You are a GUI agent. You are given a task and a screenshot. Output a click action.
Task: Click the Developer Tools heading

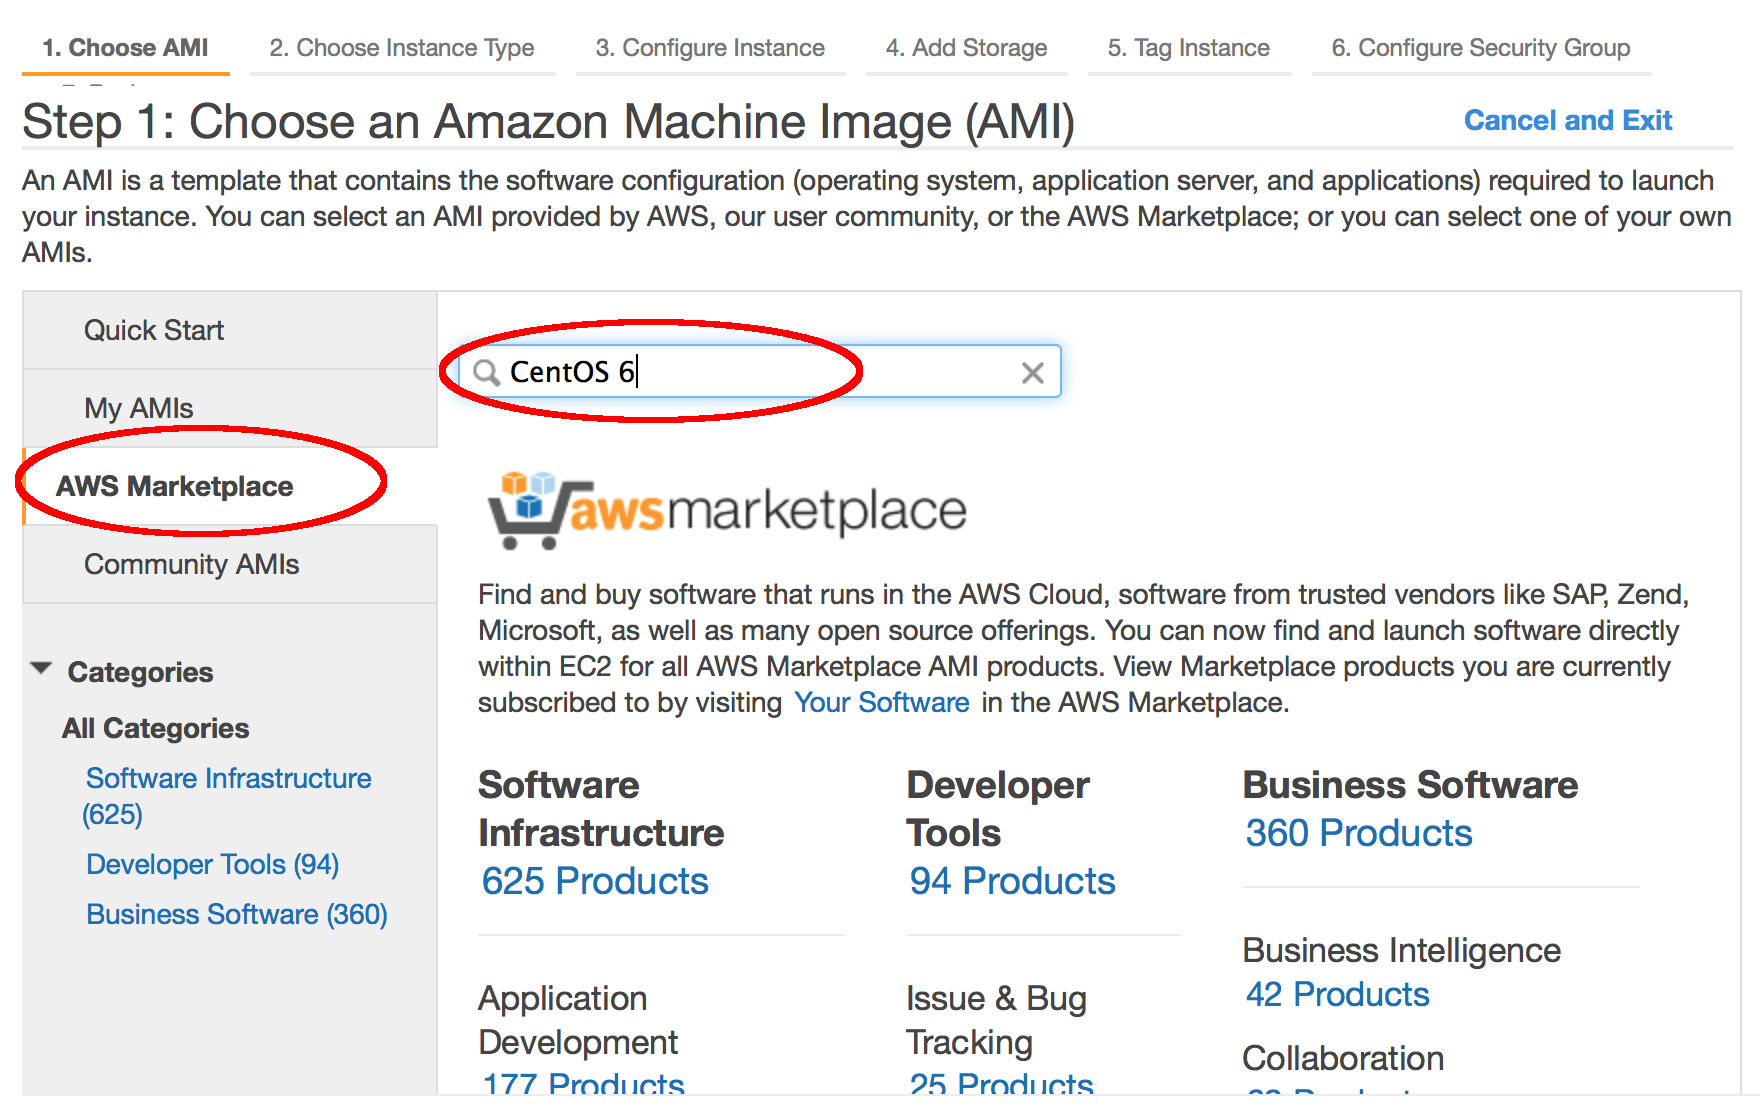click(x=998, y=809)
